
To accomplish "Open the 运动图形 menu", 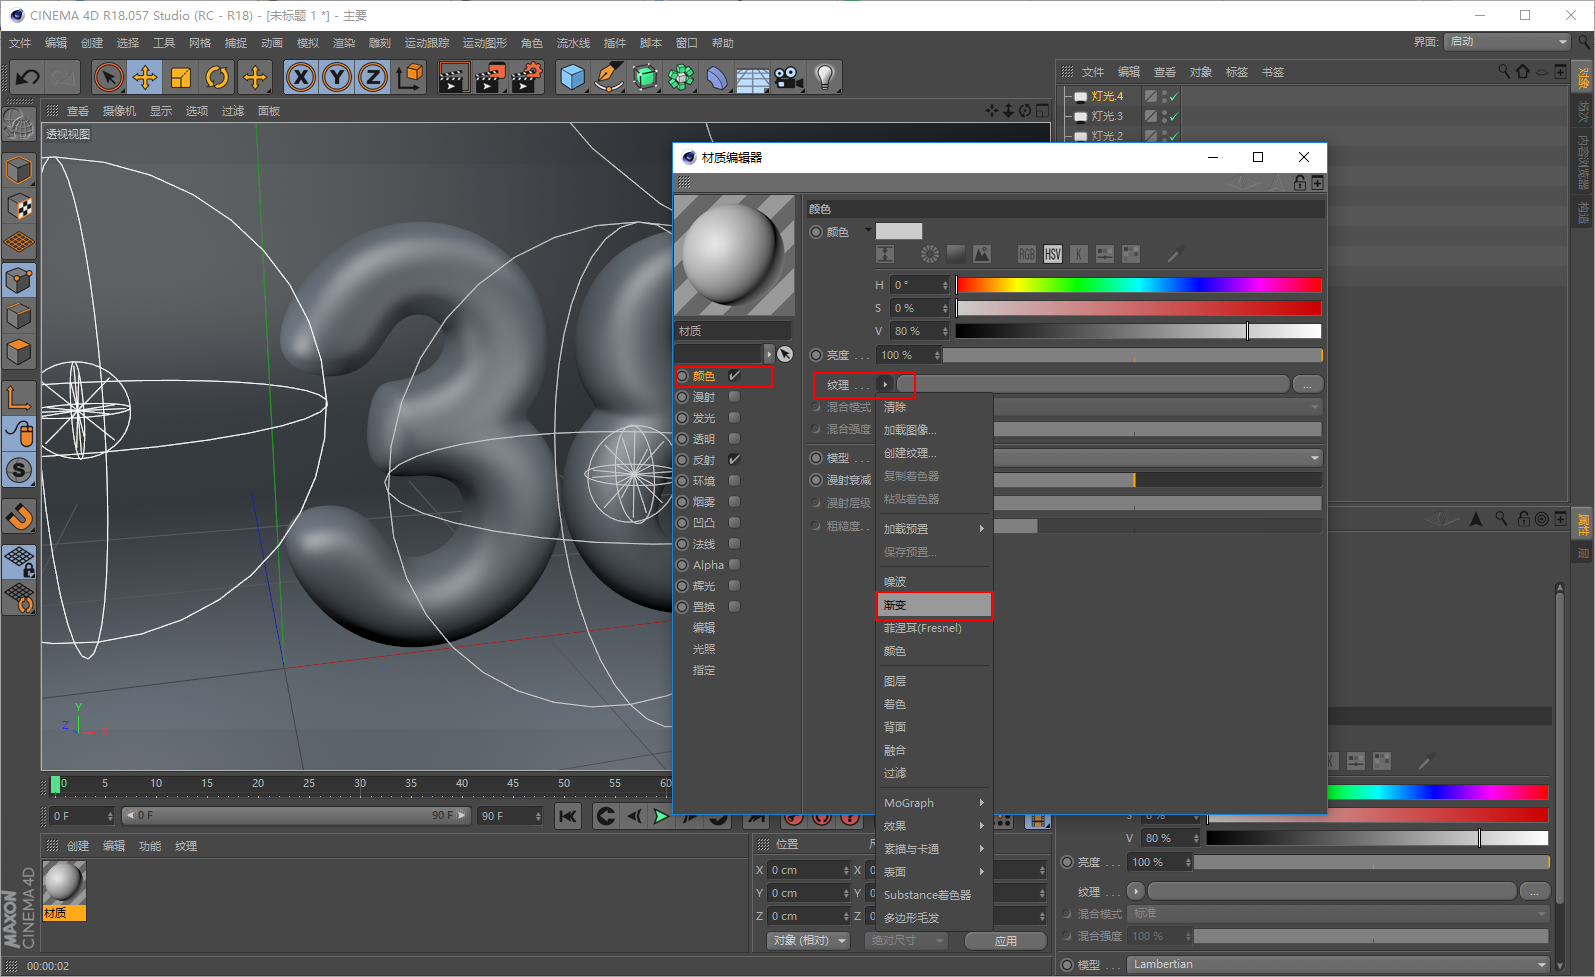I will click(485, 43).
